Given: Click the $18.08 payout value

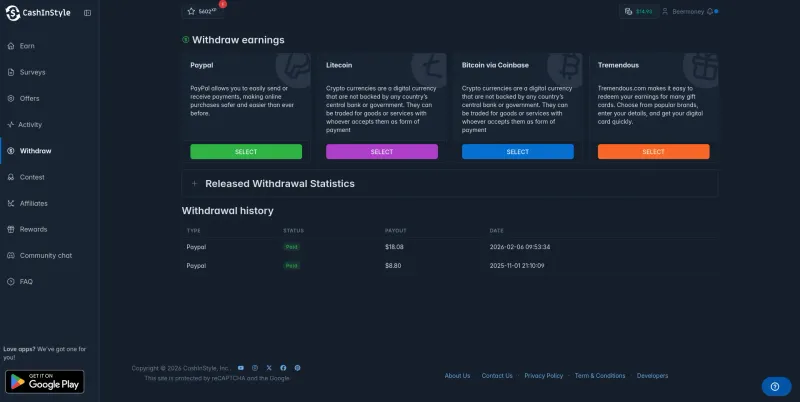Looking at the screenshot, I should 394,247.
